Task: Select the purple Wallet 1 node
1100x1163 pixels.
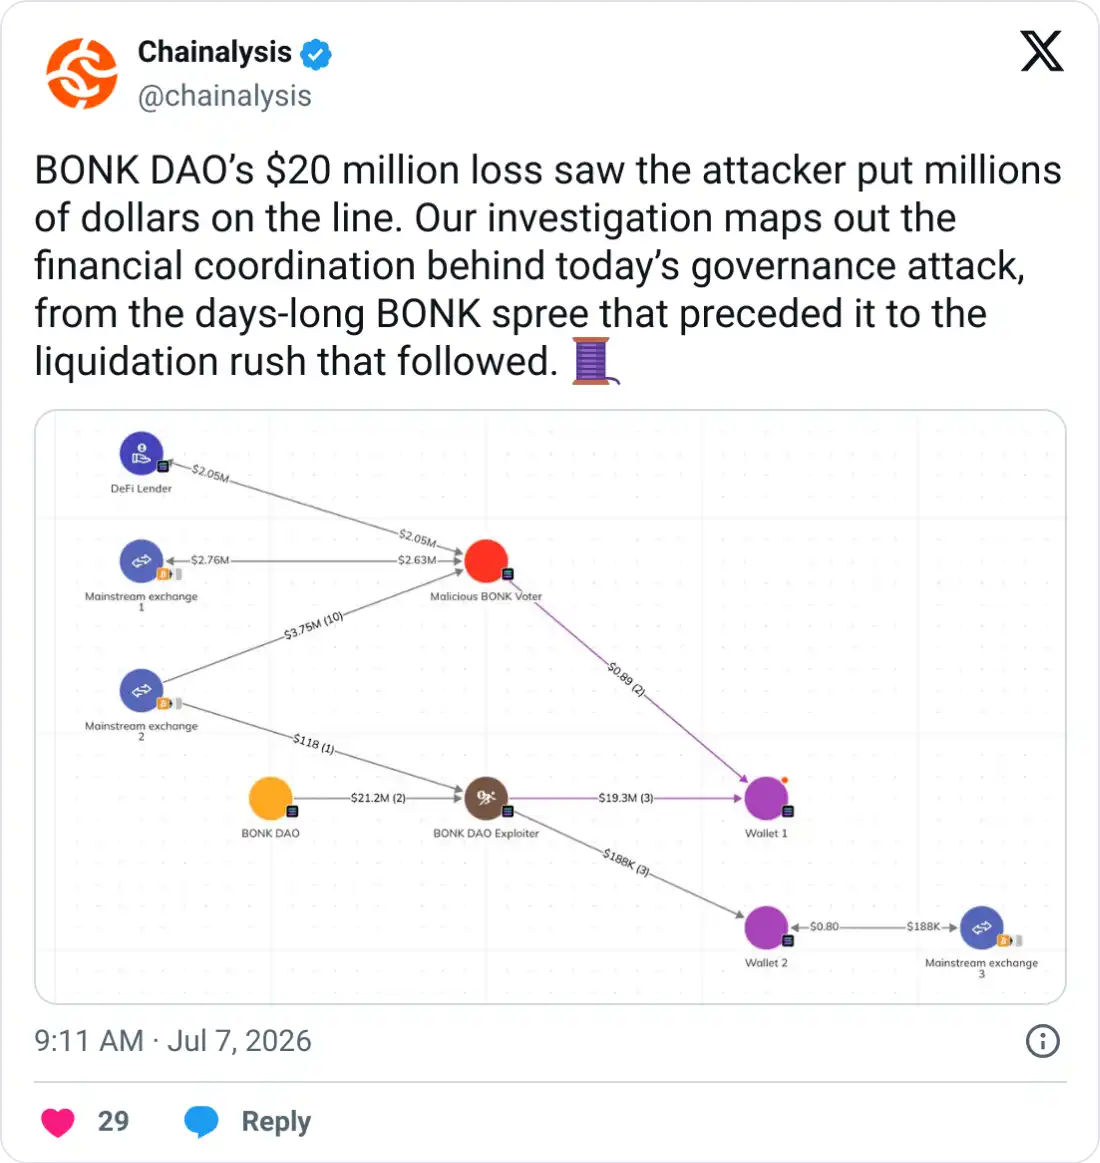Action: point(766,798)
